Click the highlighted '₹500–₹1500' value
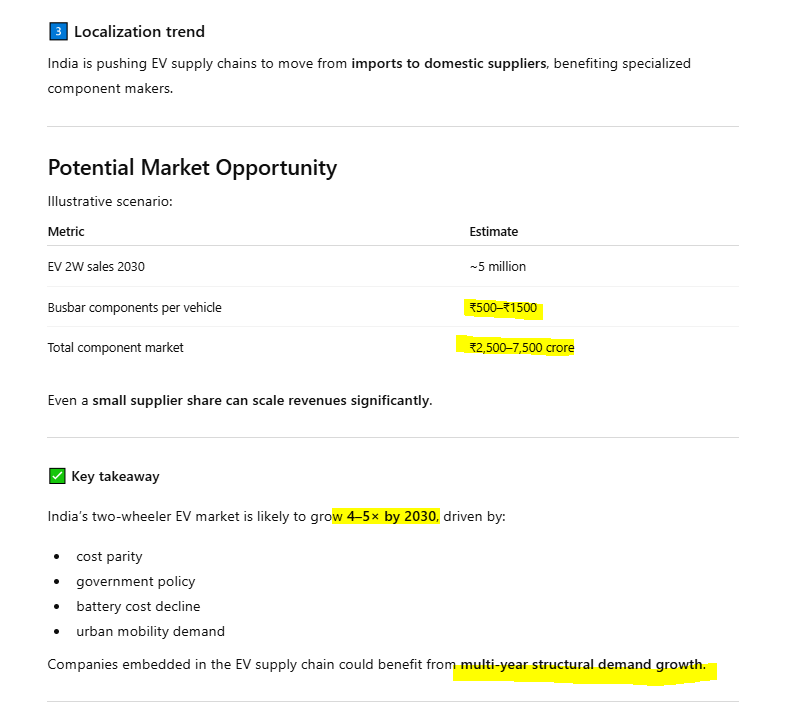Viewport: 796px width, 711px height. point(503,307)
